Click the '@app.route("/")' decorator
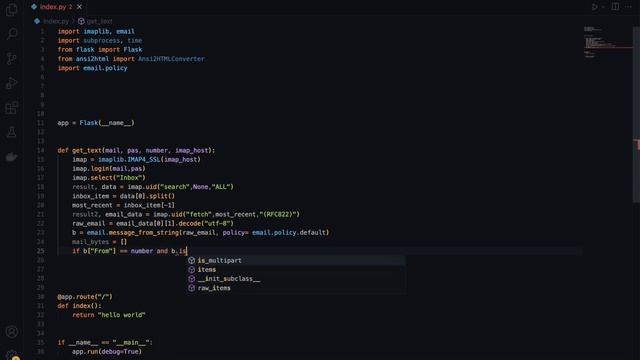The width and height of the screenshot is (640, 360). click(85, 297)
